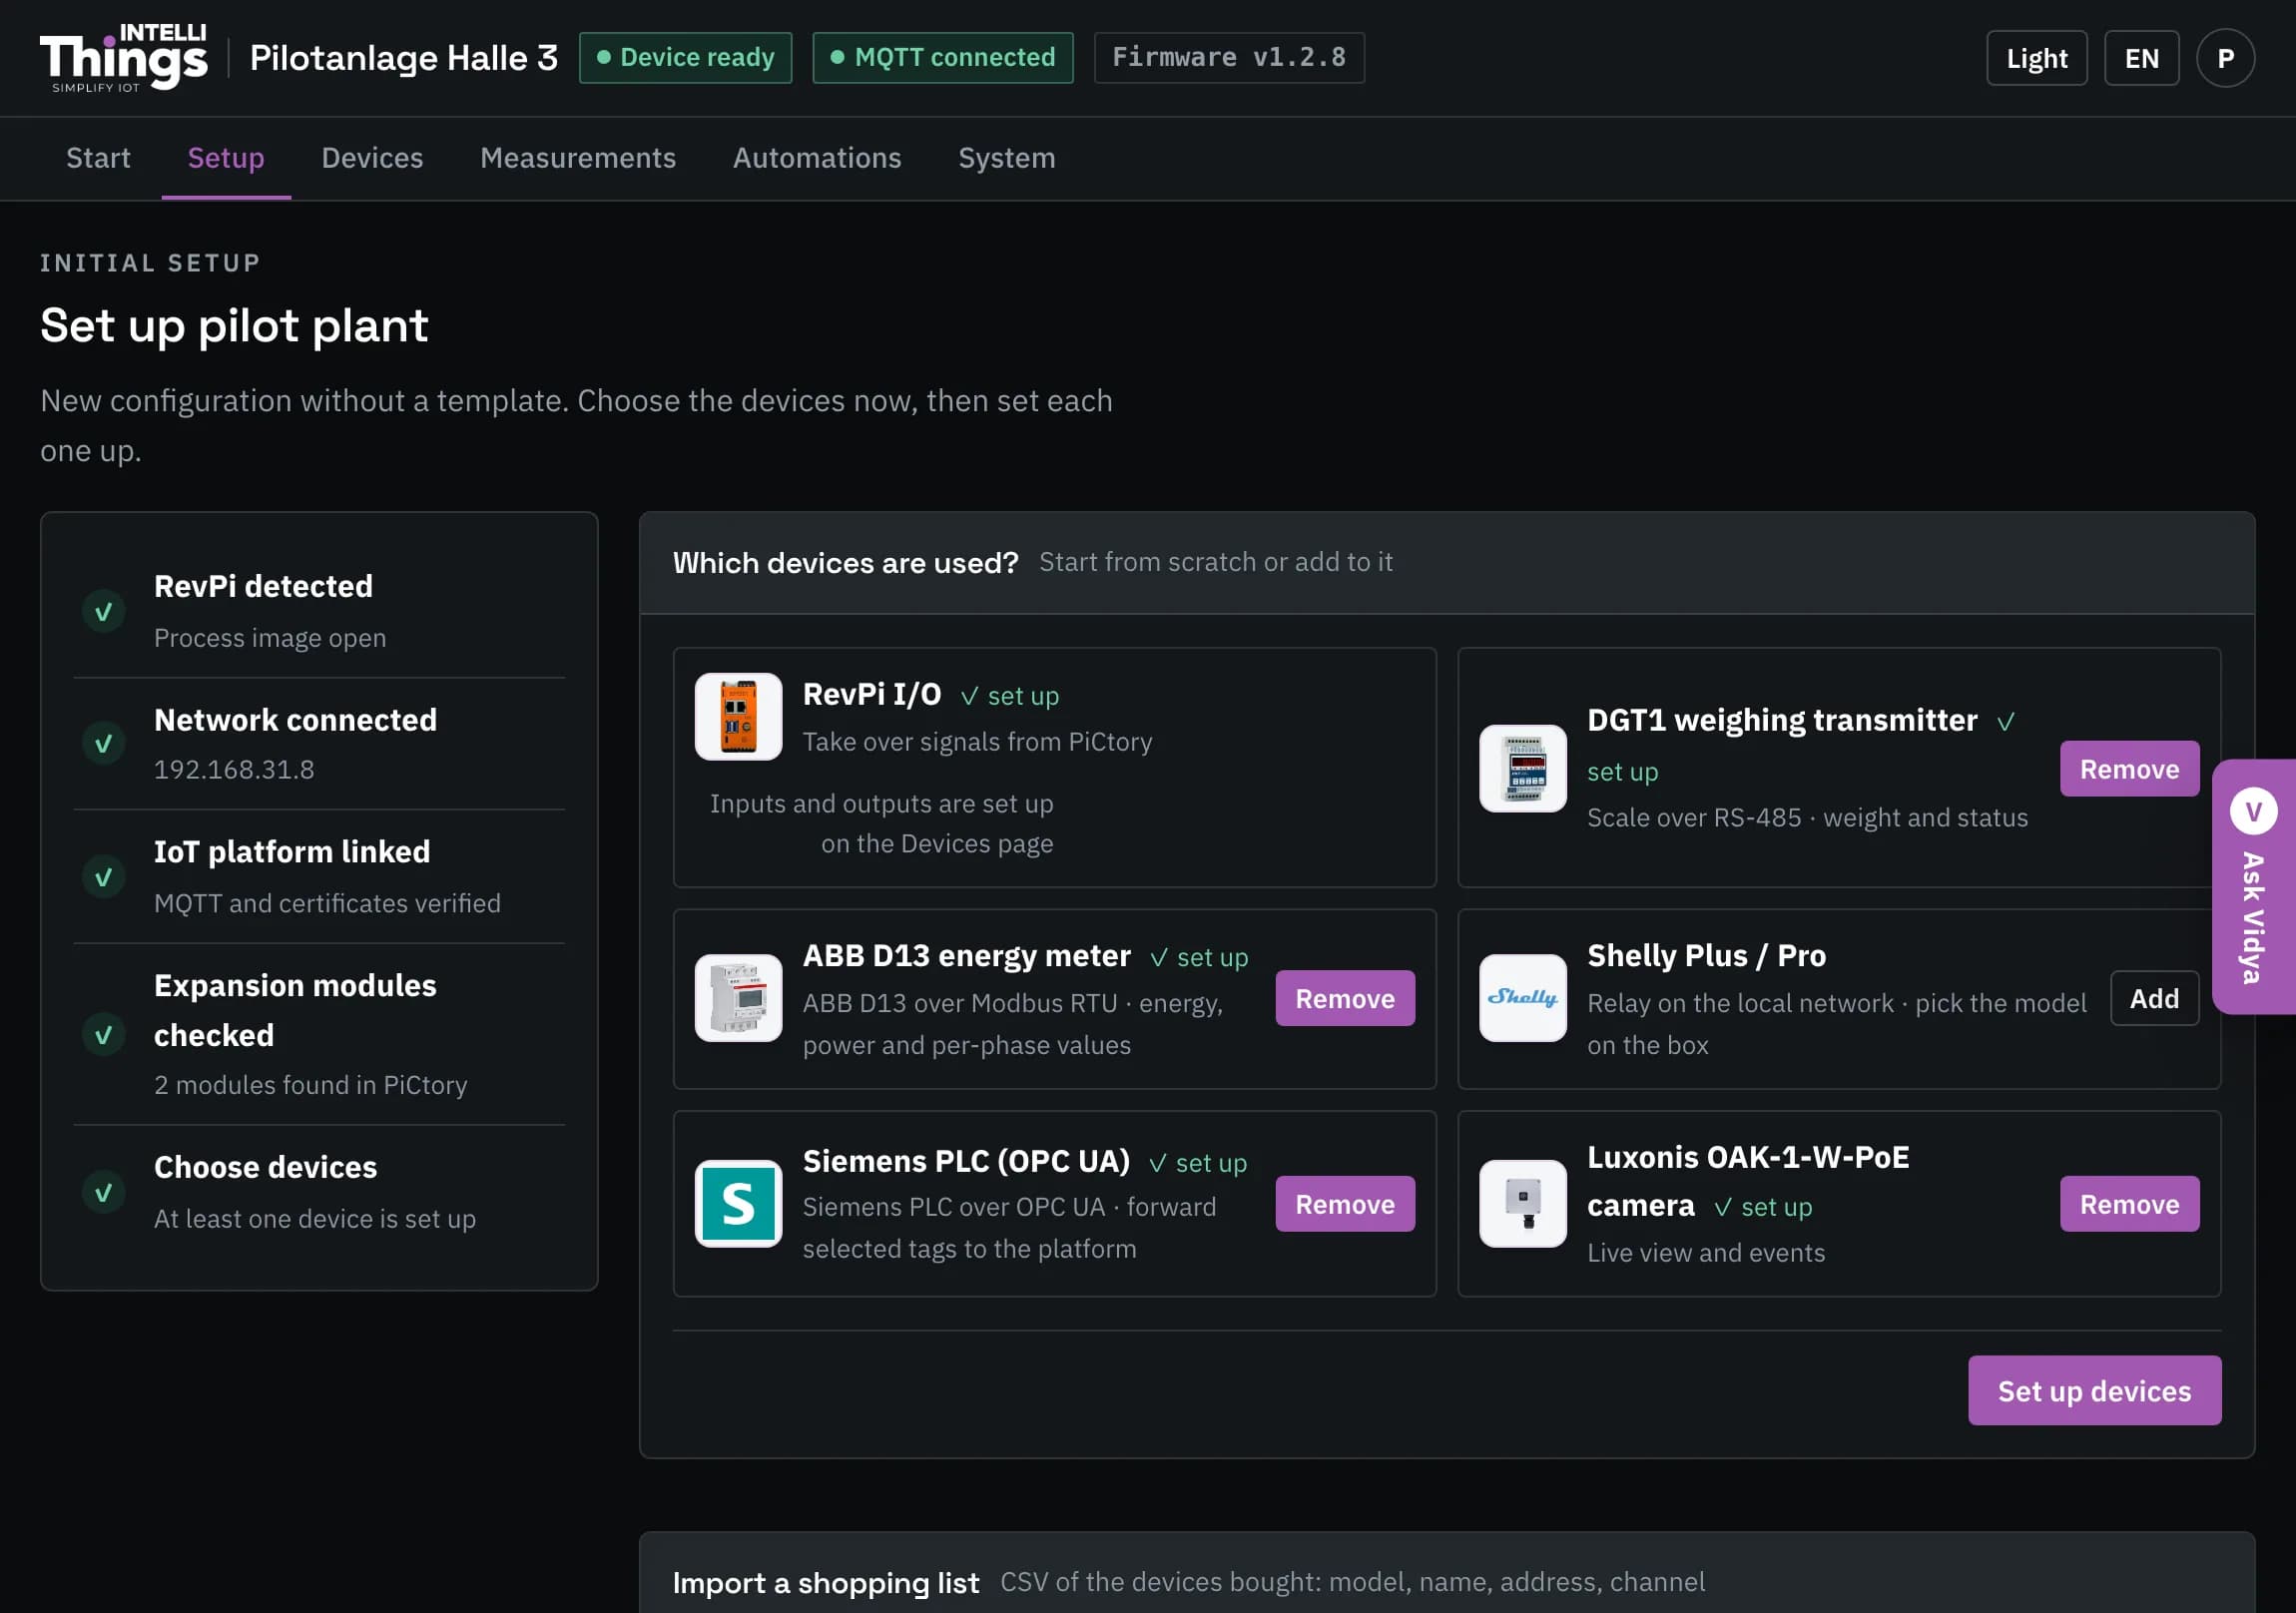This screenshot has width=2296, height=1613.
Task: Click the IoT platform linked checkmark icon
Action: pyautogui.click(x=103, y=877)
